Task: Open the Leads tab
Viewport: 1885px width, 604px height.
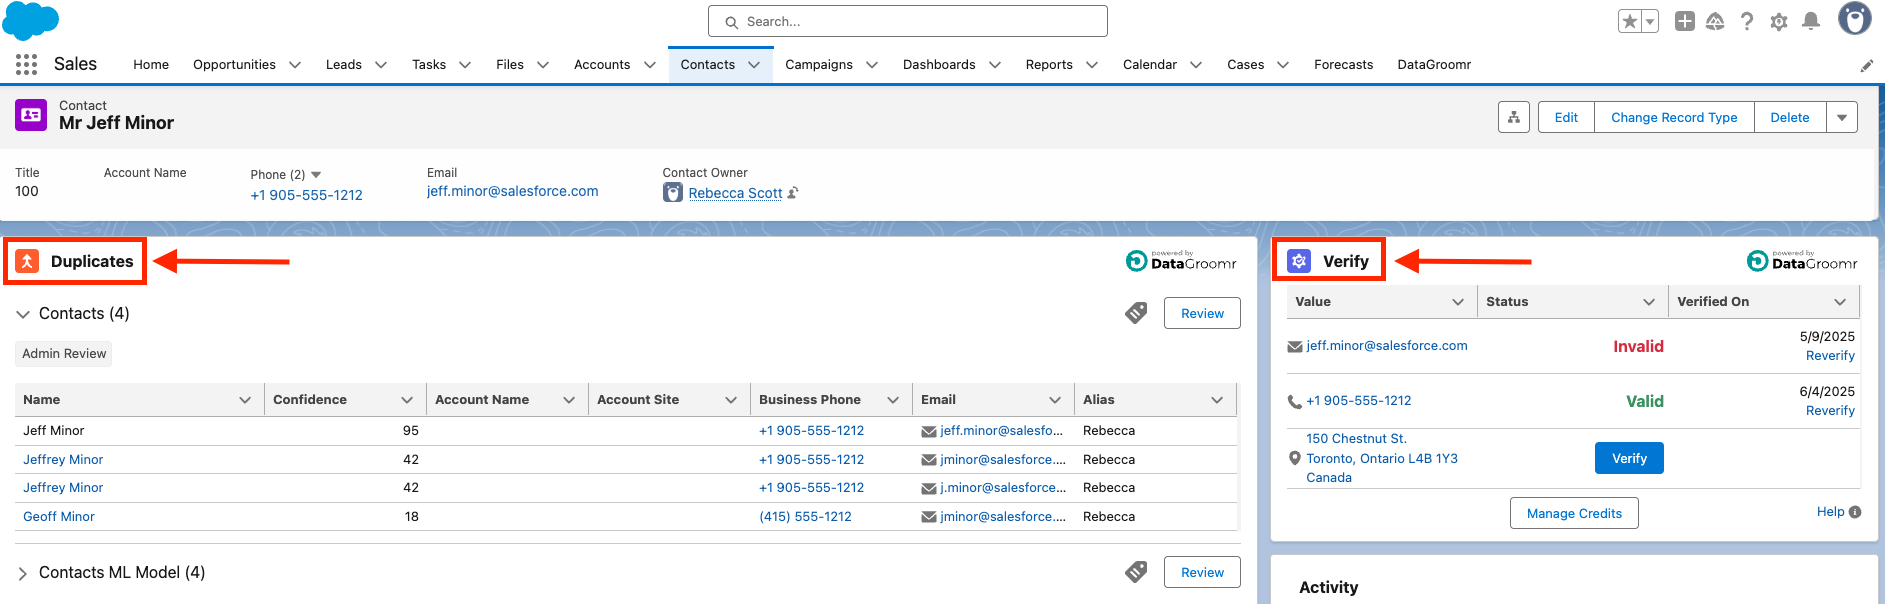Action: (344, 64)
